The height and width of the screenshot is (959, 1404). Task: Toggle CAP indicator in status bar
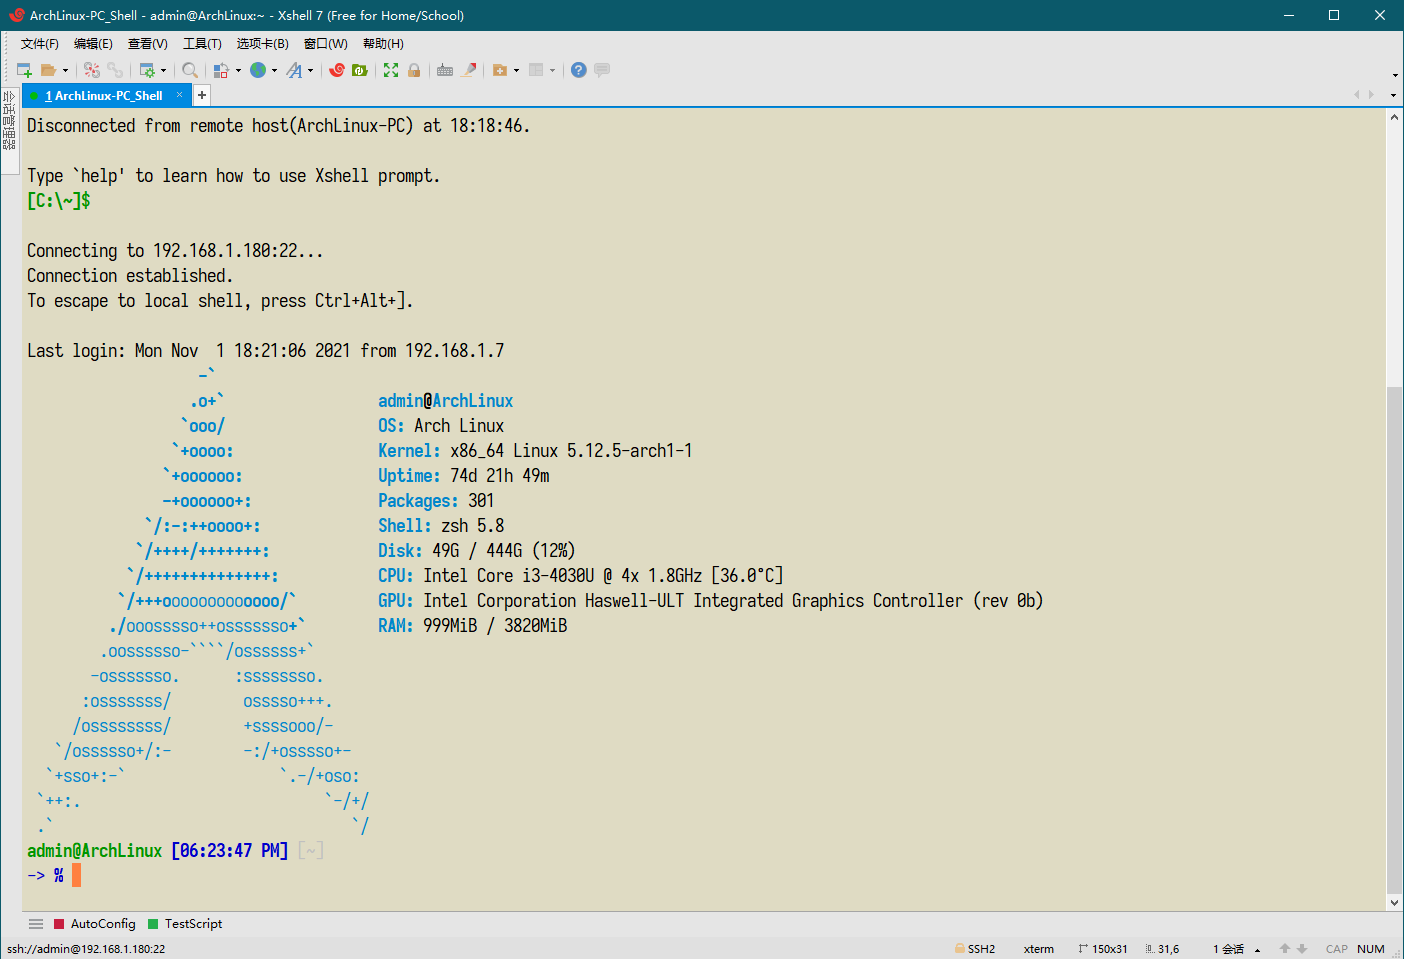[x=1337, y=948]
